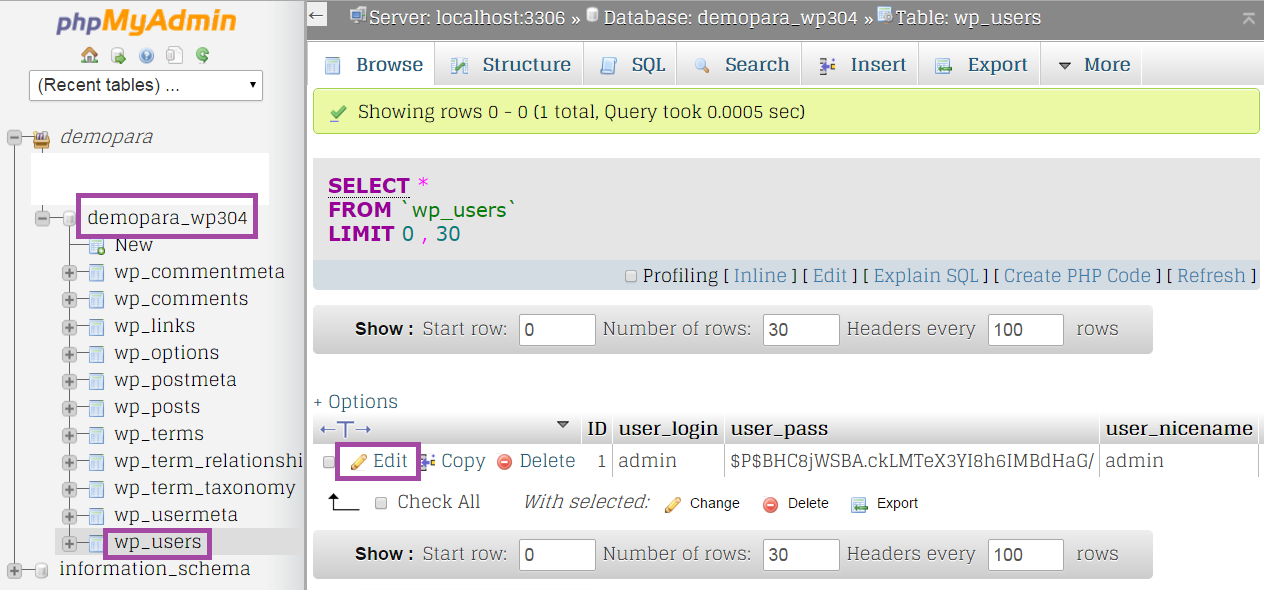1264x590 pixels.
Task: Collapse the demopara_wp304 database node
Action: pyautogui.click(x=42, y=218)
